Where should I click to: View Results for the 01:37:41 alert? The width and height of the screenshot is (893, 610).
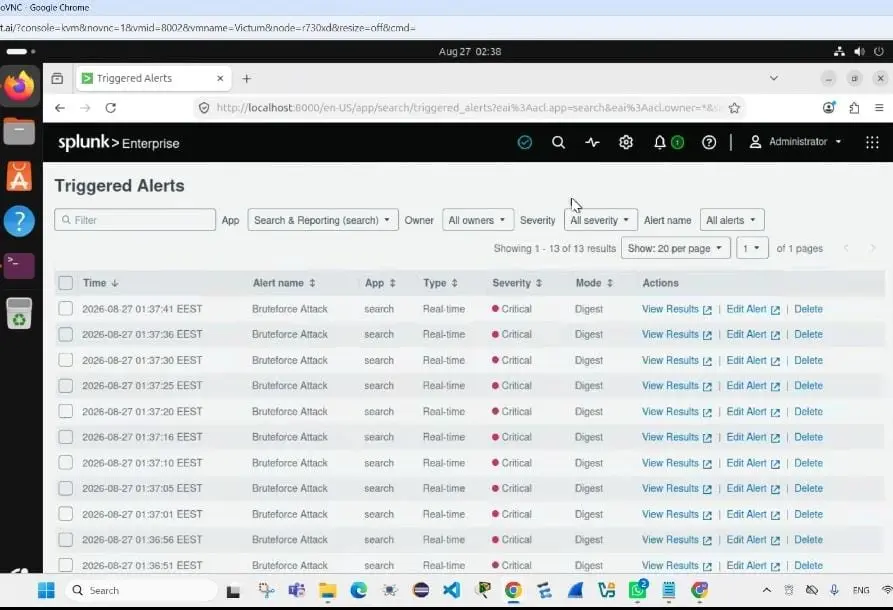[677, 309]
